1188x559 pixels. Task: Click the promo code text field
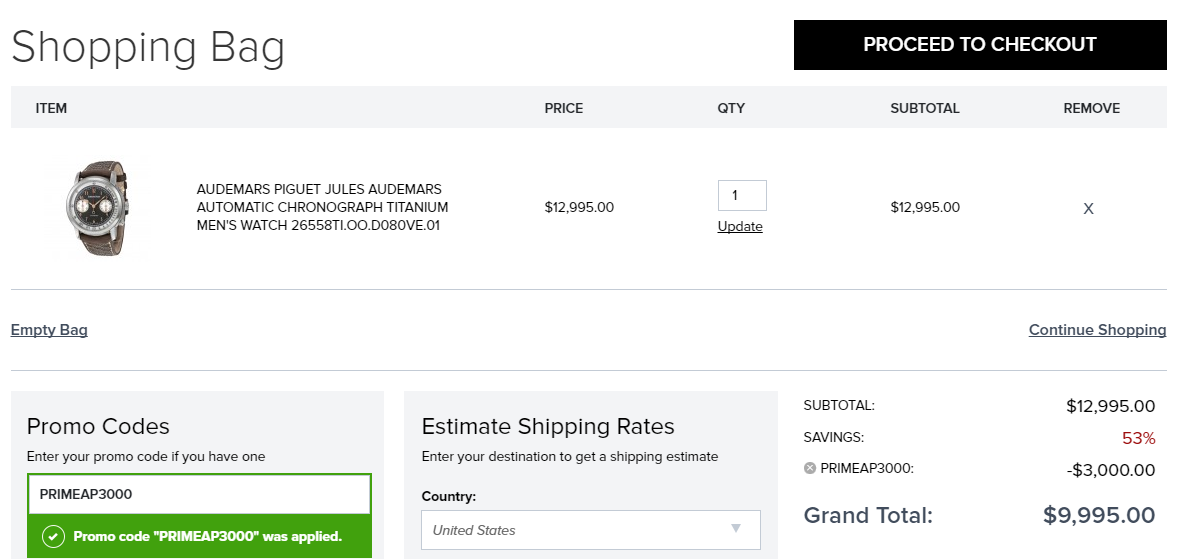(199, 495)
